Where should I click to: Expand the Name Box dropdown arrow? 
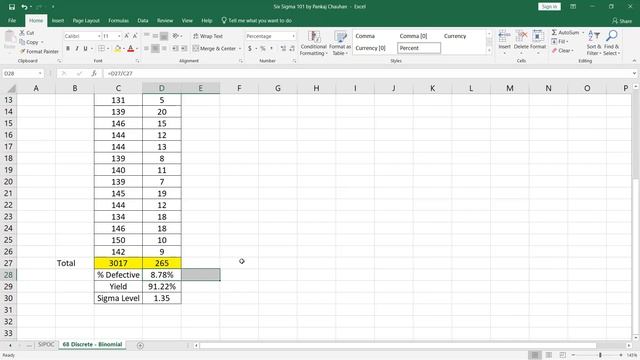[40, 73]
